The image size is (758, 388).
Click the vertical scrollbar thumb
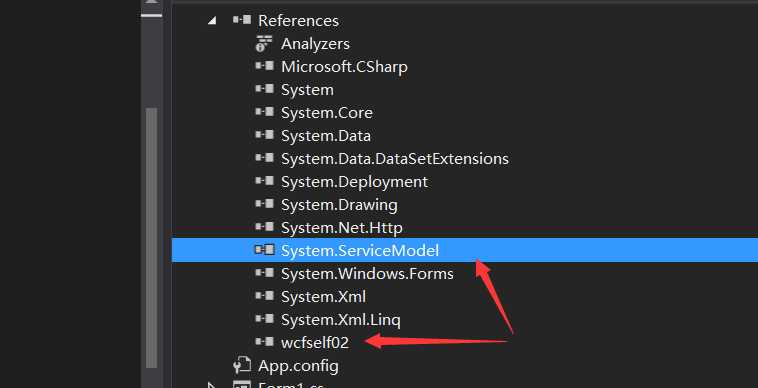tap(152, 238)
